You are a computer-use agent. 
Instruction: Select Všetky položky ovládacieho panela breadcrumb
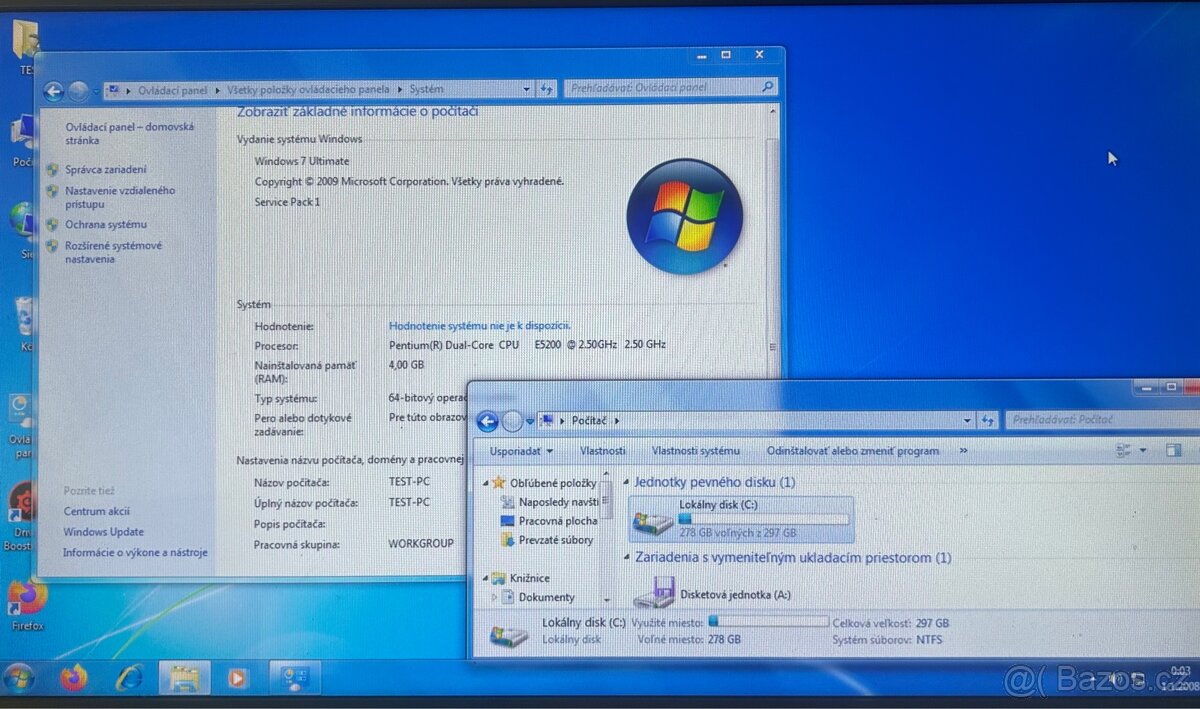[310, 89]
